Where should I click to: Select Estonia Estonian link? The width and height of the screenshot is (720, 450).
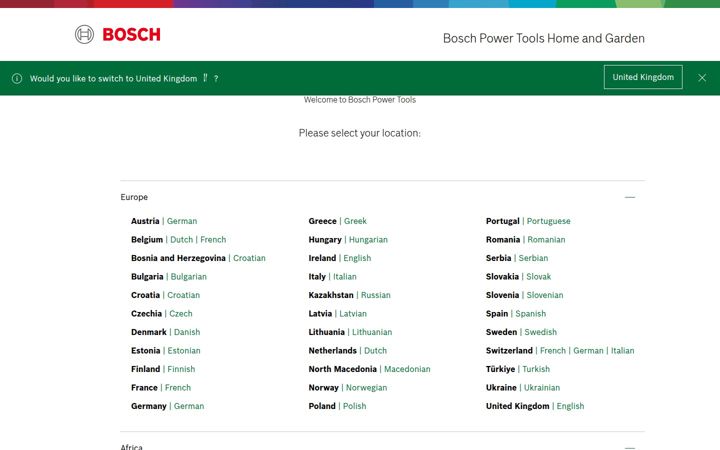tap(184, 350)
